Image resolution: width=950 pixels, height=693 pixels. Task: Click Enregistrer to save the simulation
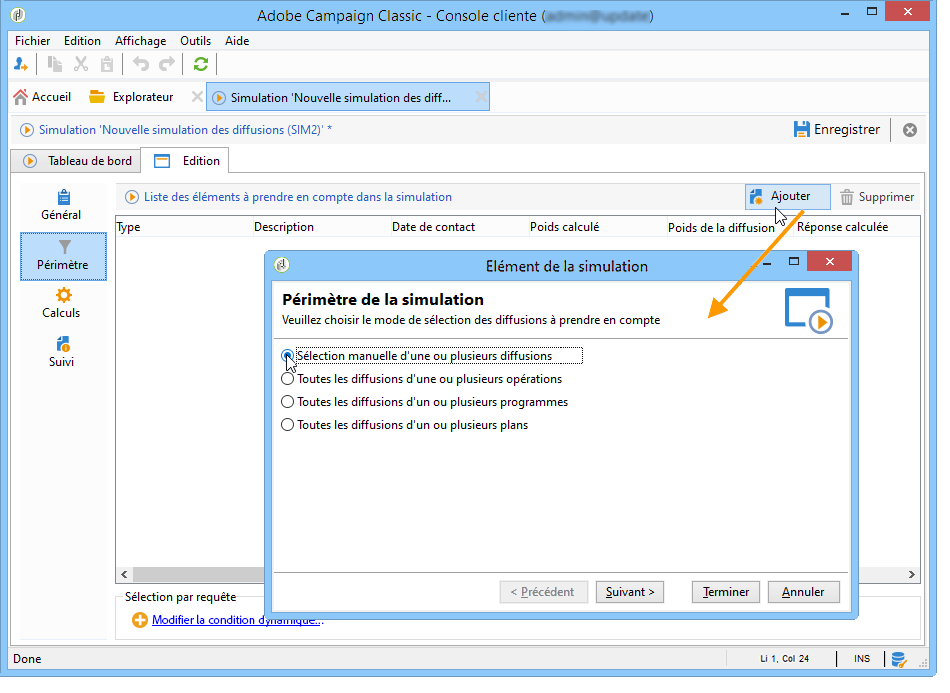tap(837, 130)
